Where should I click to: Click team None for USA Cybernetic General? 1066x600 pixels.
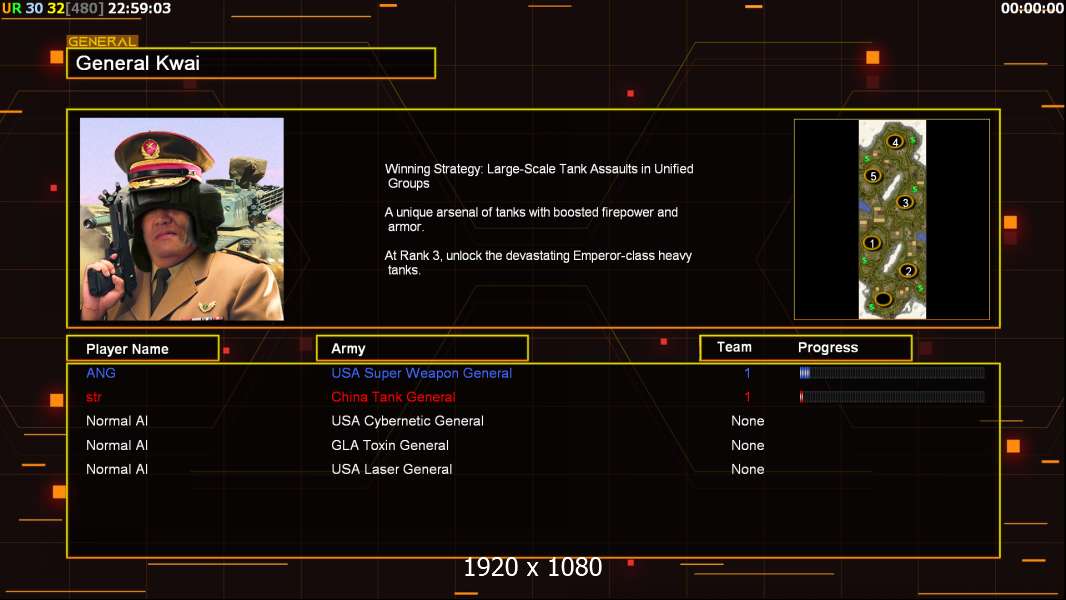click(x=747, y=421)
